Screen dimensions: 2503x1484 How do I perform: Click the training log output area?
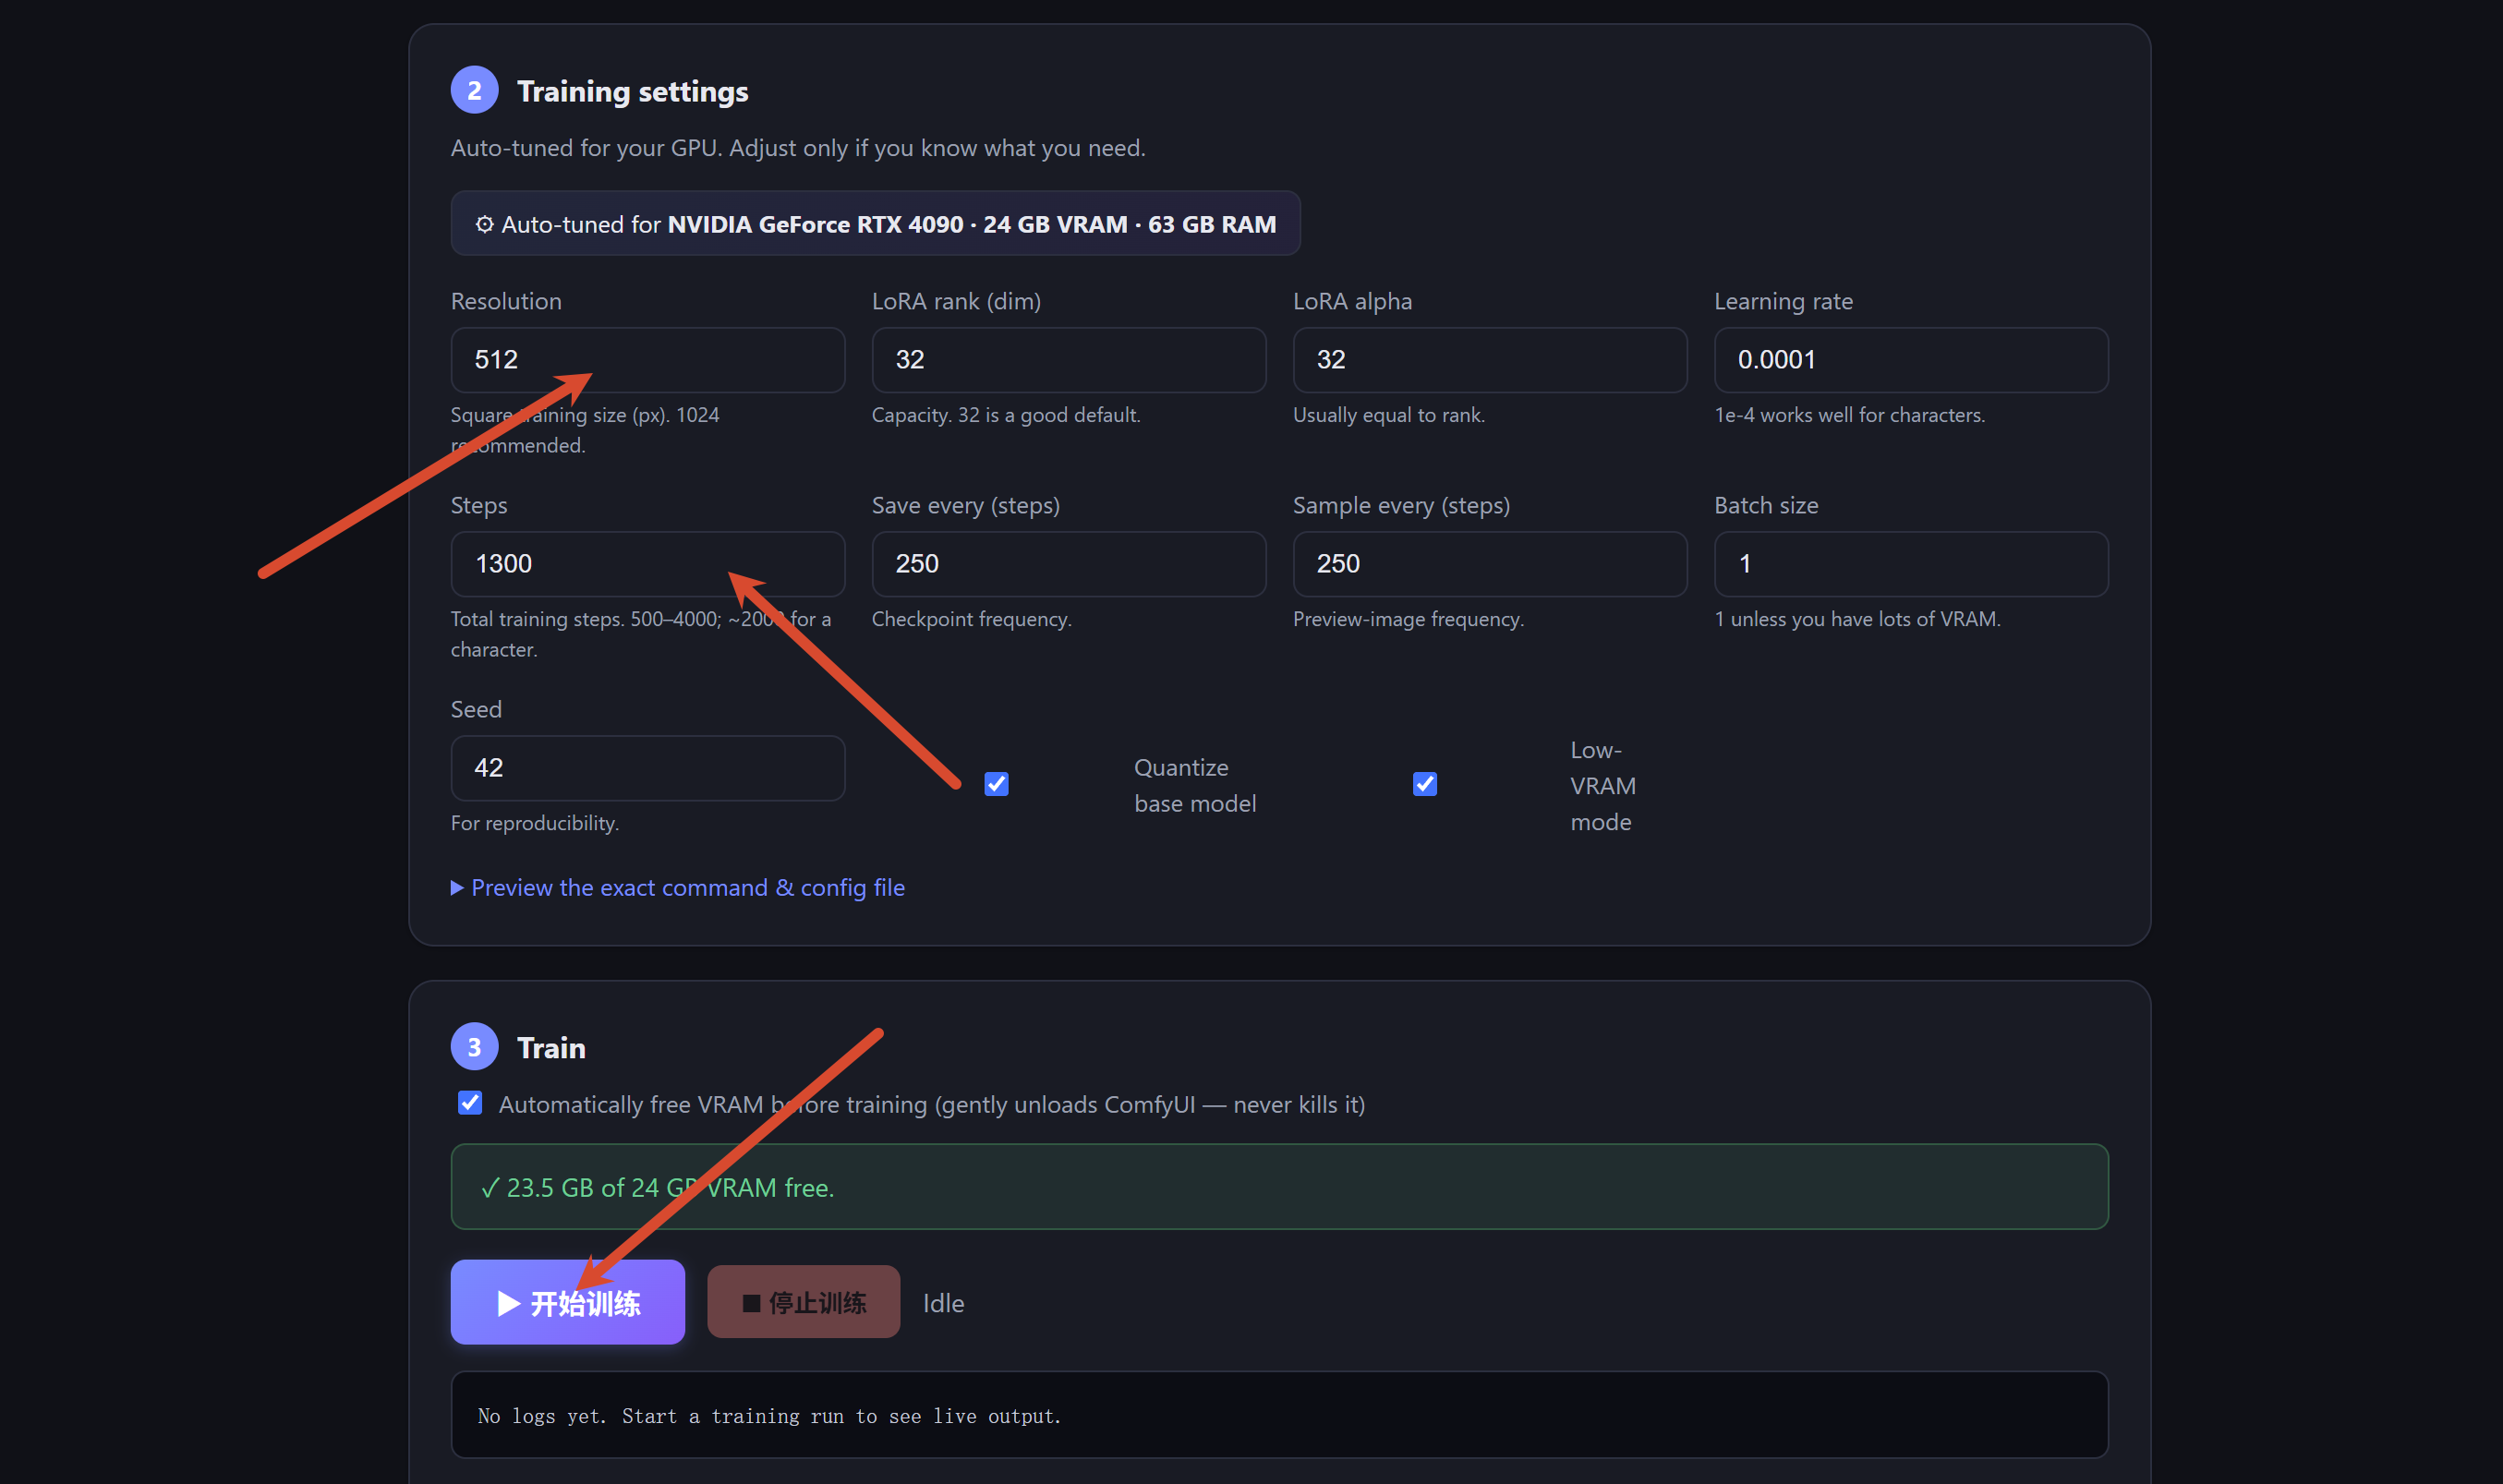(x=1280, y=1415)
